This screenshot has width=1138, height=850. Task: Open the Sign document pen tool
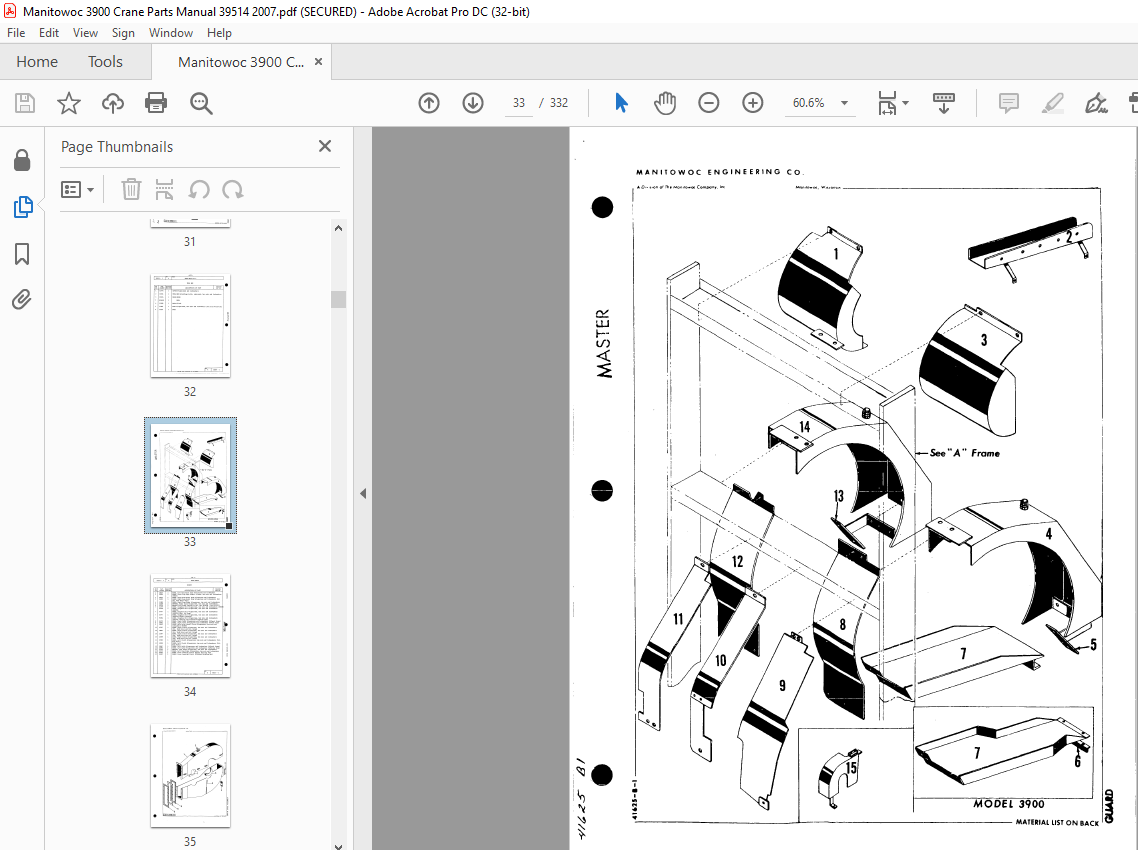pos(1096,103)
